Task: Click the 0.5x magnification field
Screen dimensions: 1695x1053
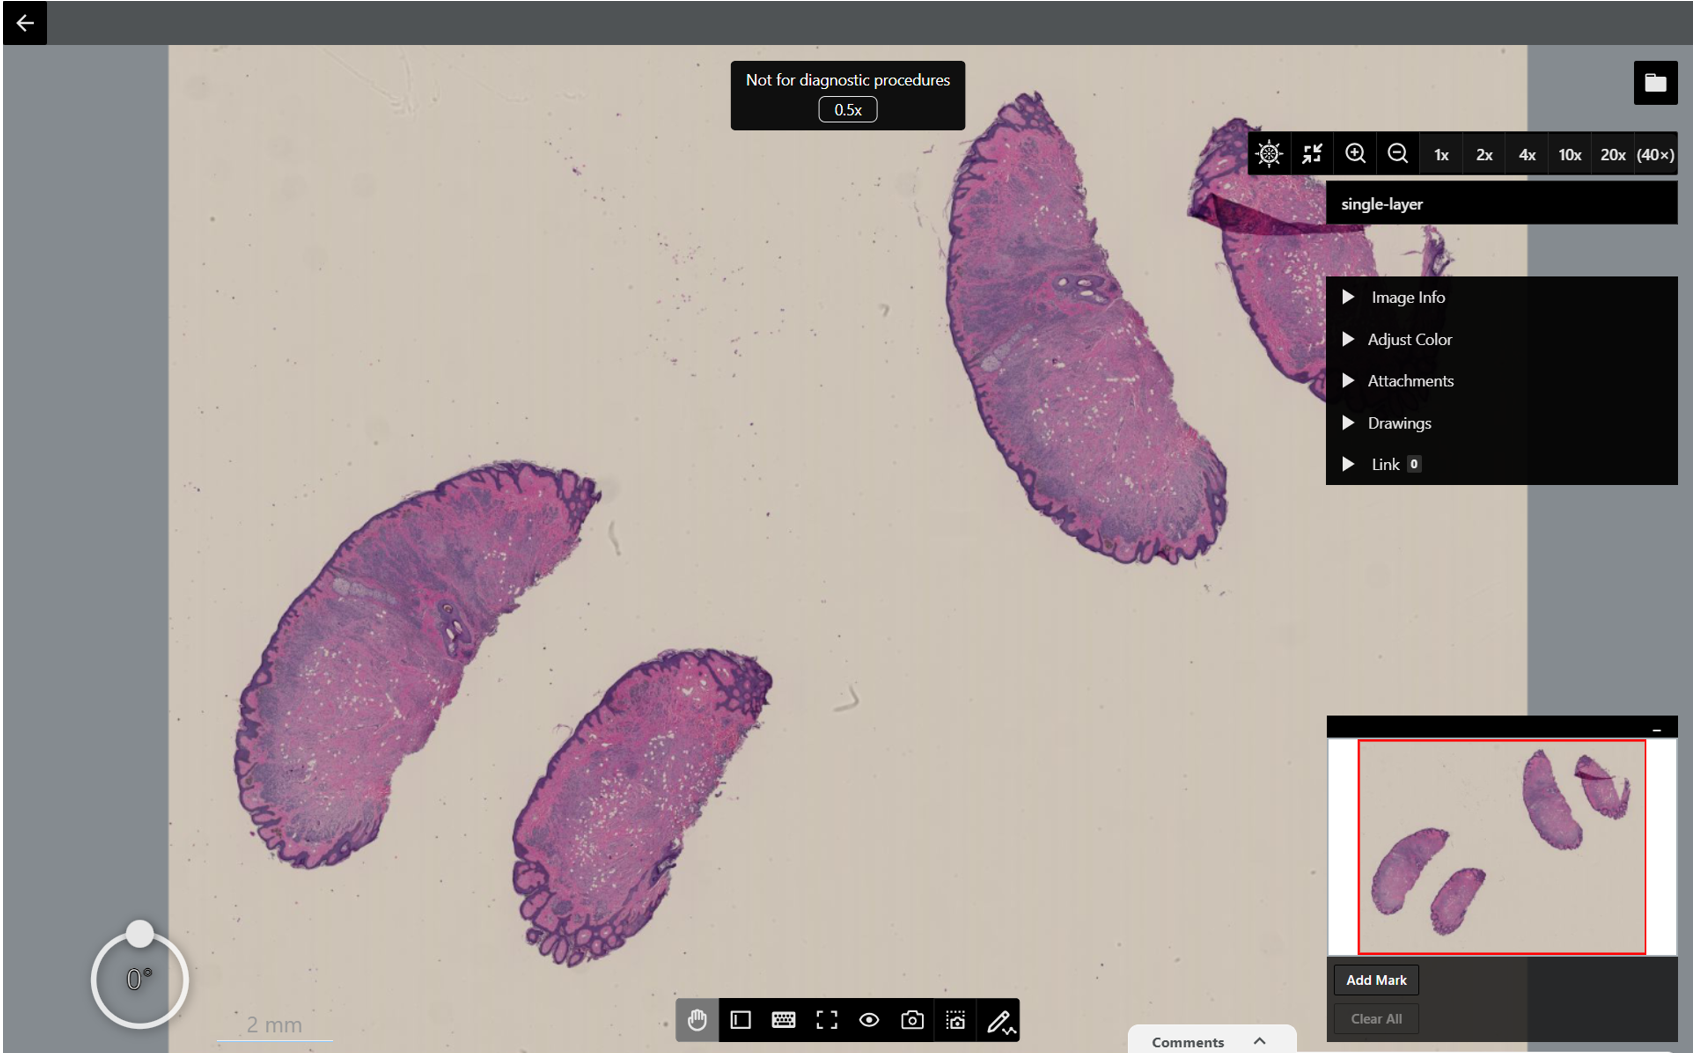Action: pyautogui.click(x=848, y=110)
